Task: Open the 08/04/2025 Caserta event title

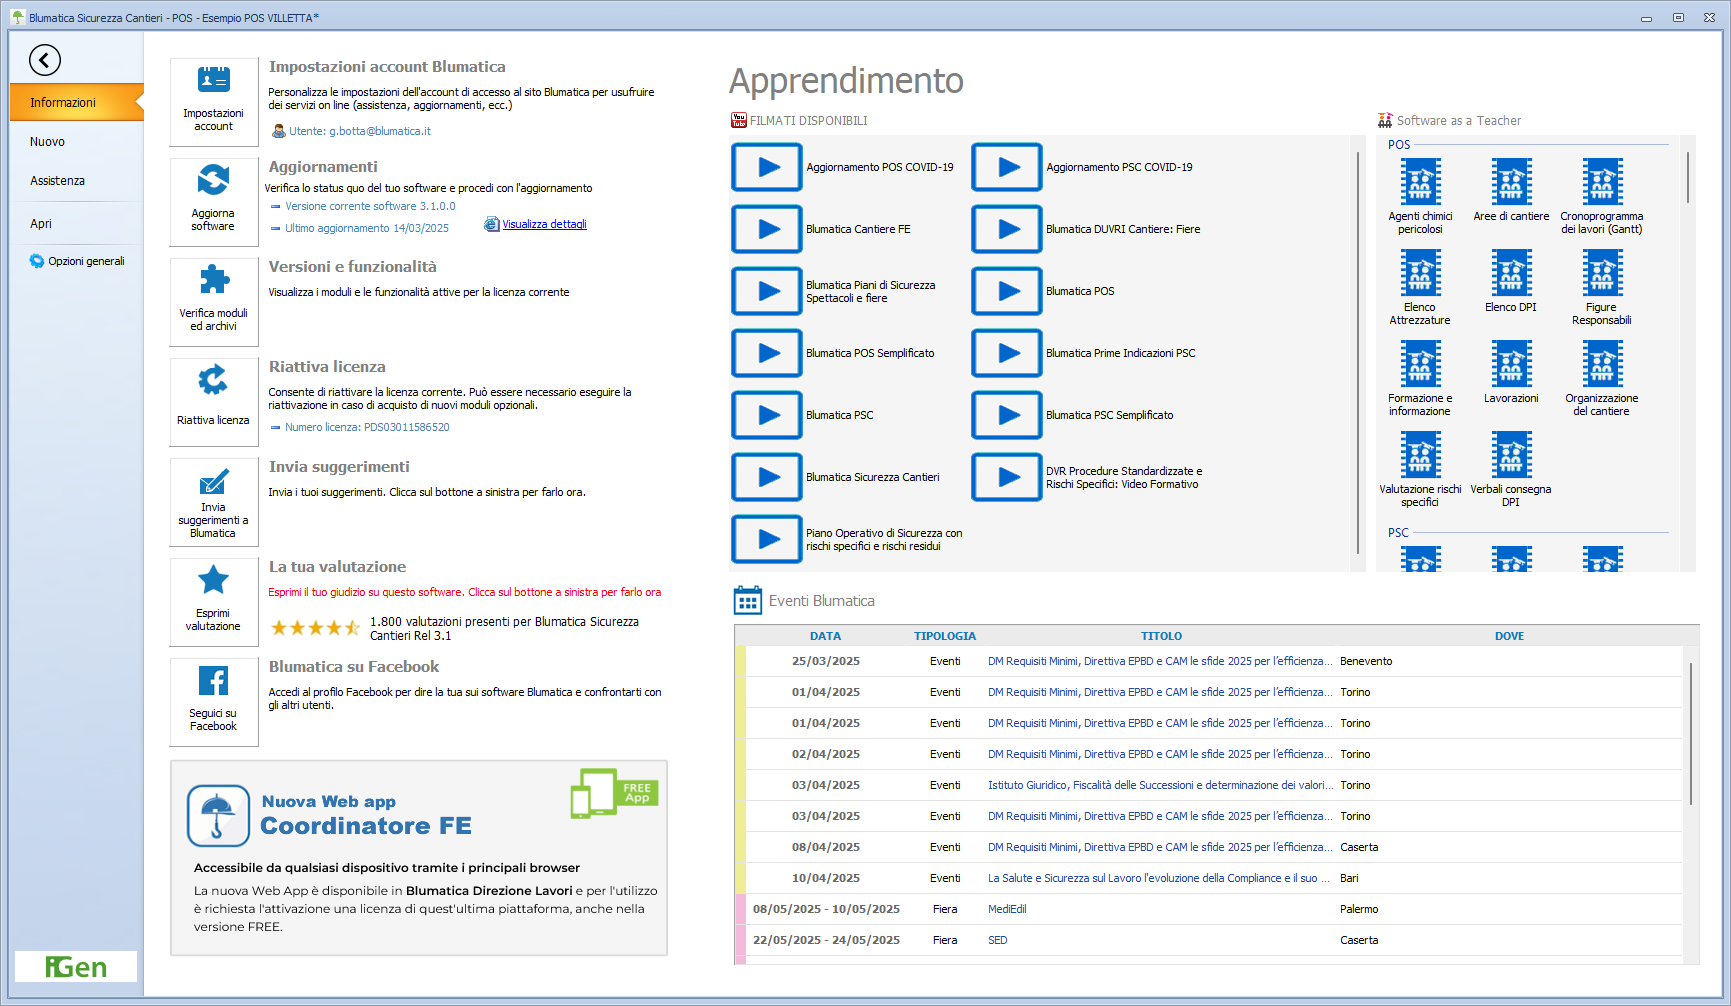Action: coord(1160,847)
